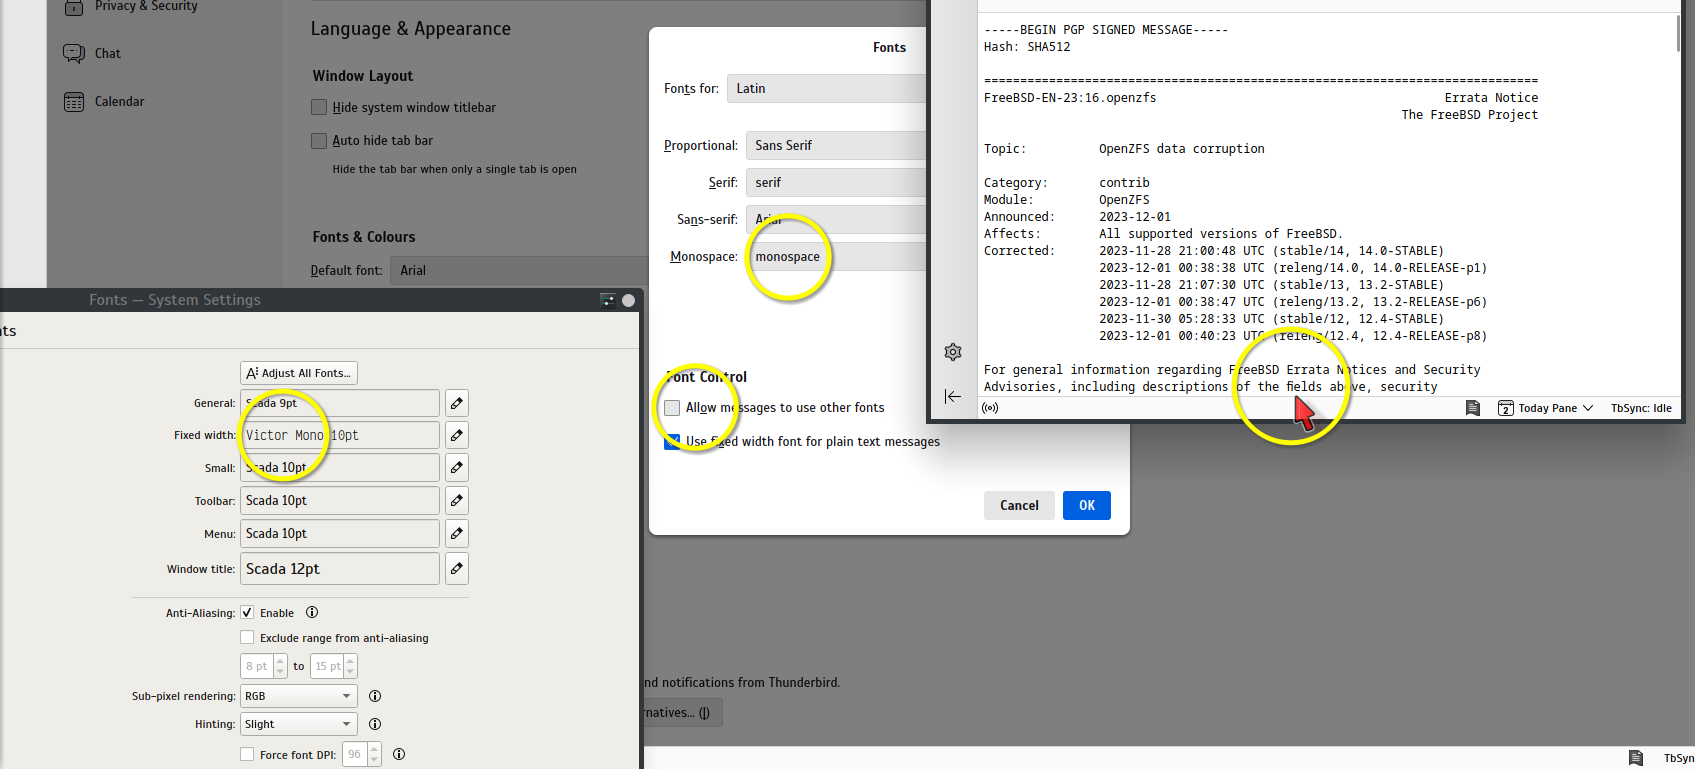This screenshot has height=769, width=1695.
Task: Open settings via gear icon in spaces toolbar
Action: 953,352
